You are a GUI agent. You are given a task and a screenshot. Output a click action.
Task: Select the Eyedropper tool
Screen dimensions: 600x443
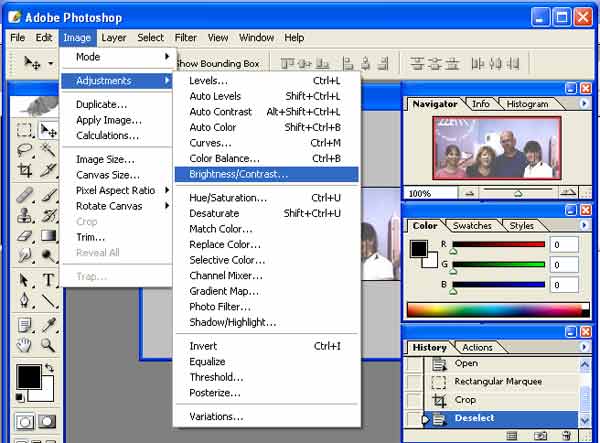pyautogui.click(x=48, y=325)
